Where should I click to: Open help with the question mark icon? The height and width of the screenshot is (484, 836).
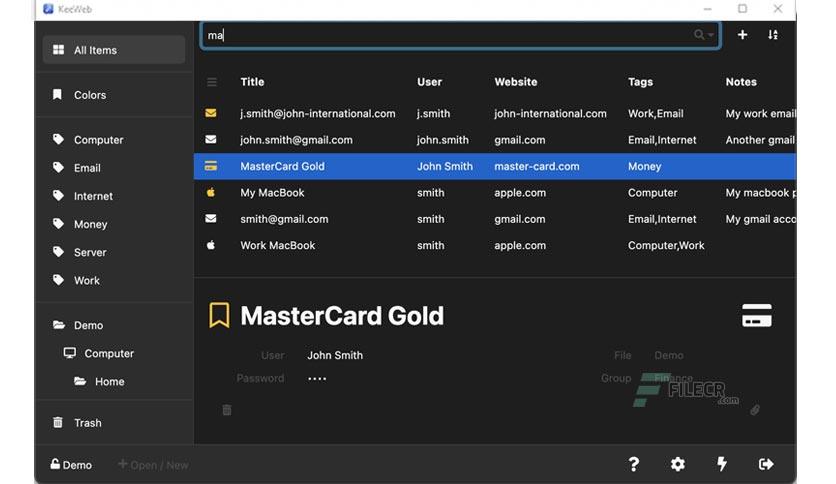click(633, 464)
